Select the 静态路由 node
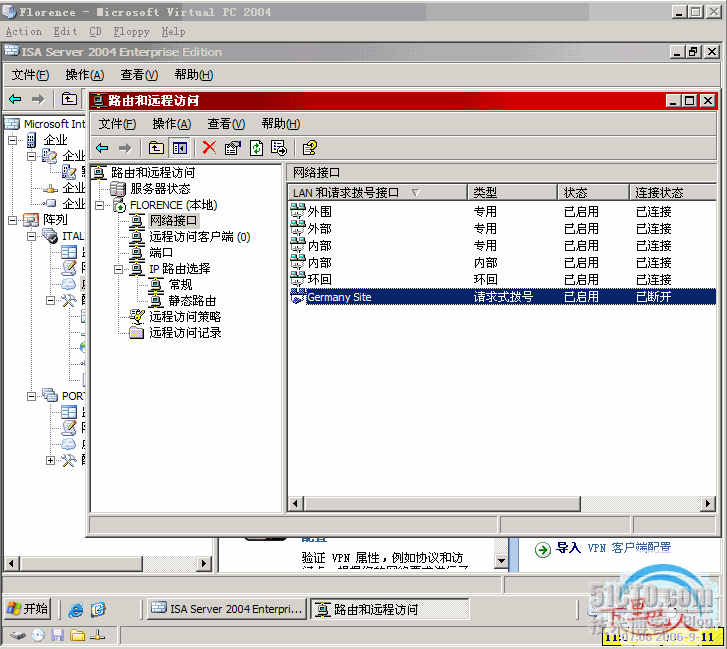The height and width of the screenshot is (649, 727). (x=192, y=301)
